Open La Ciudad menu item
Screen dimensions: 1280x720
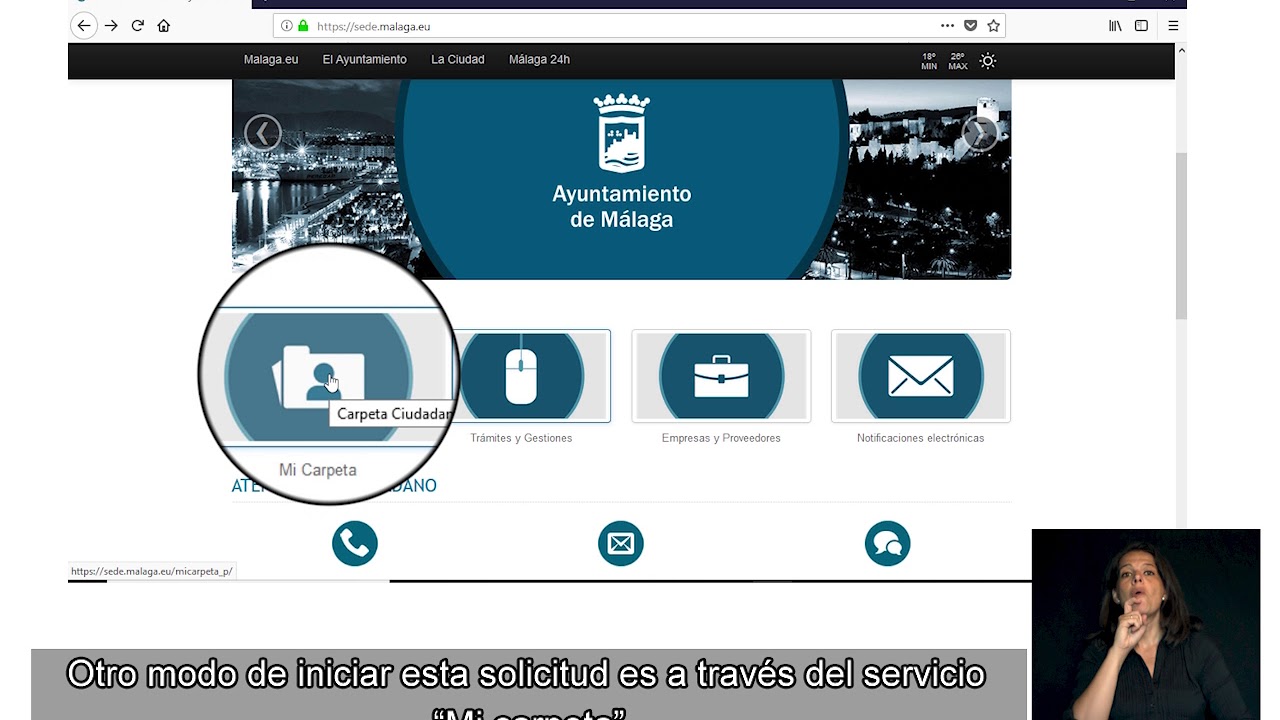pos(458,60)
